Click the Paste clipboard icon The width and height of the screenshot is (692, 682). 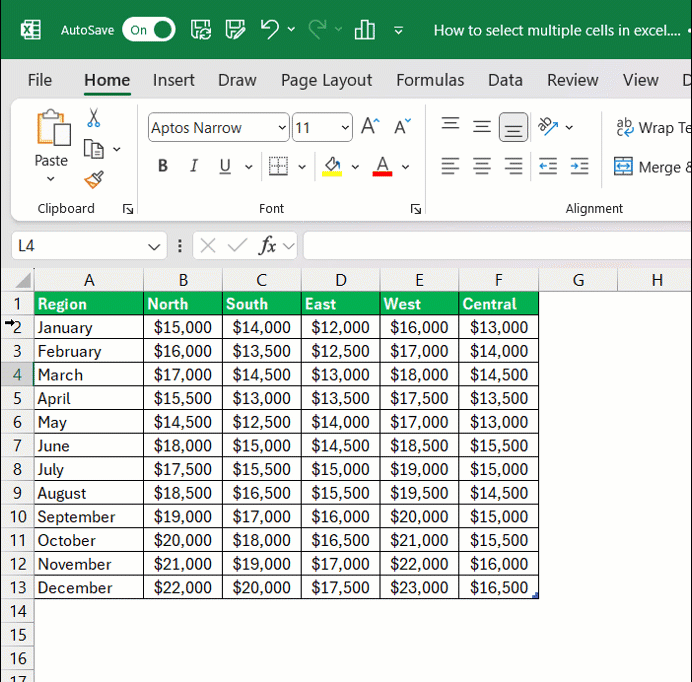(x=53, y=128)
